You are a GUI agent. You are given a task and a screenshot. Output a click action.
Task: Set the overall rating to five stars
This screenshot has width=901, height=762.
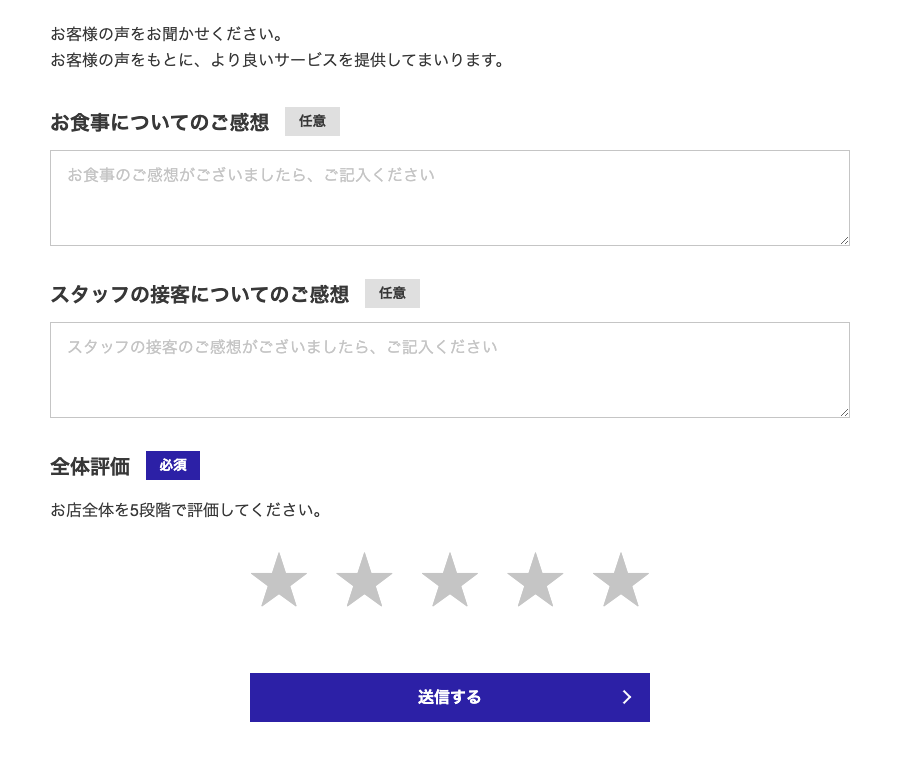pos(621,581)
